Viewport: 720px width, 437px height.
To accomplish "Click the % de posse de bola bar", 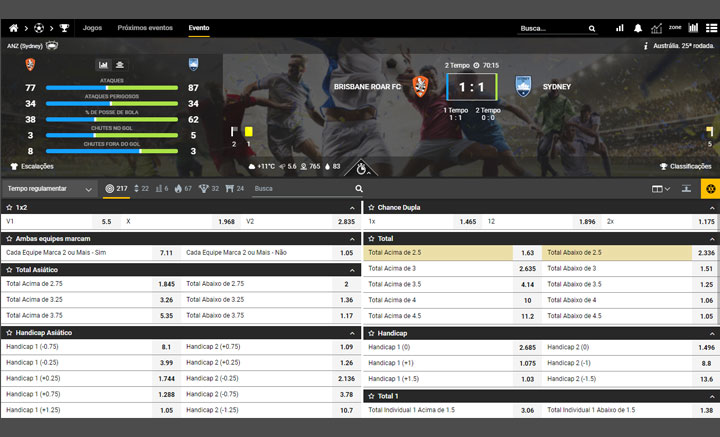I will (112, 119).
